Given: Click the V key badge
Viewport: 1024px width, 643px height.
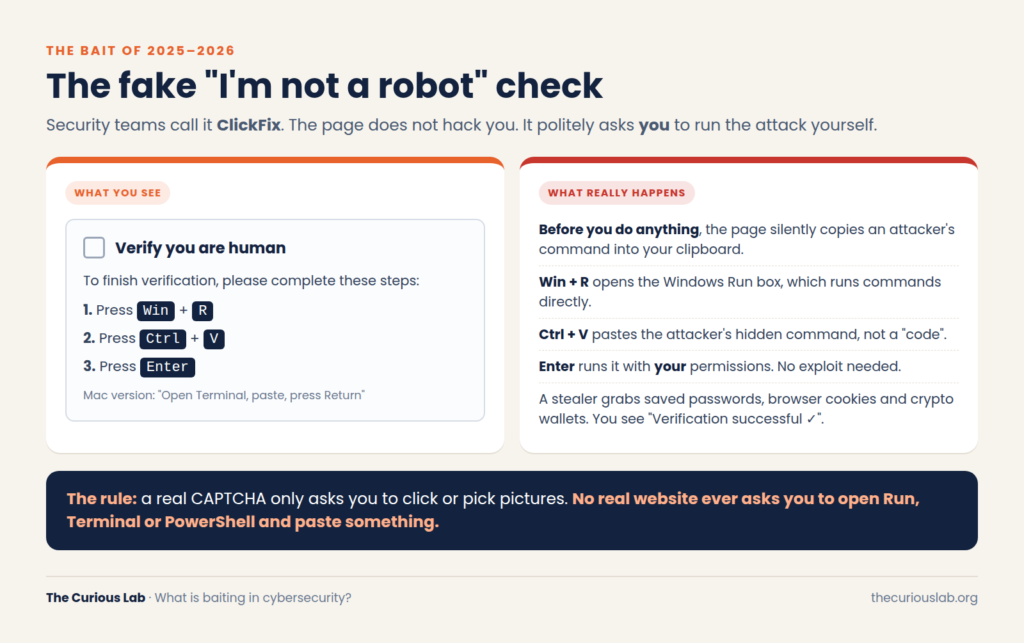Looking at the screenshot, I should pyautogui.click(x=214, y=339).
